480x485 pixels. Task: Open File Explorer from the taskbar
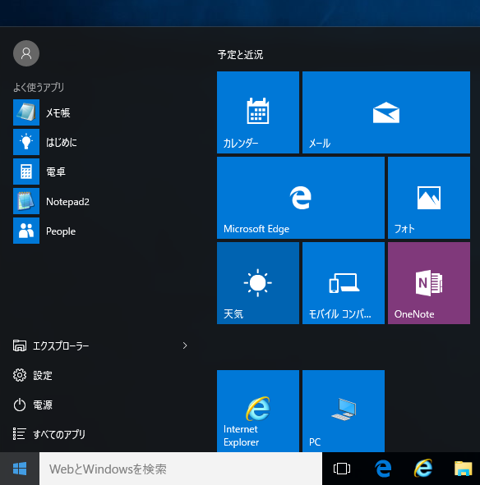[x=463, y=469]
